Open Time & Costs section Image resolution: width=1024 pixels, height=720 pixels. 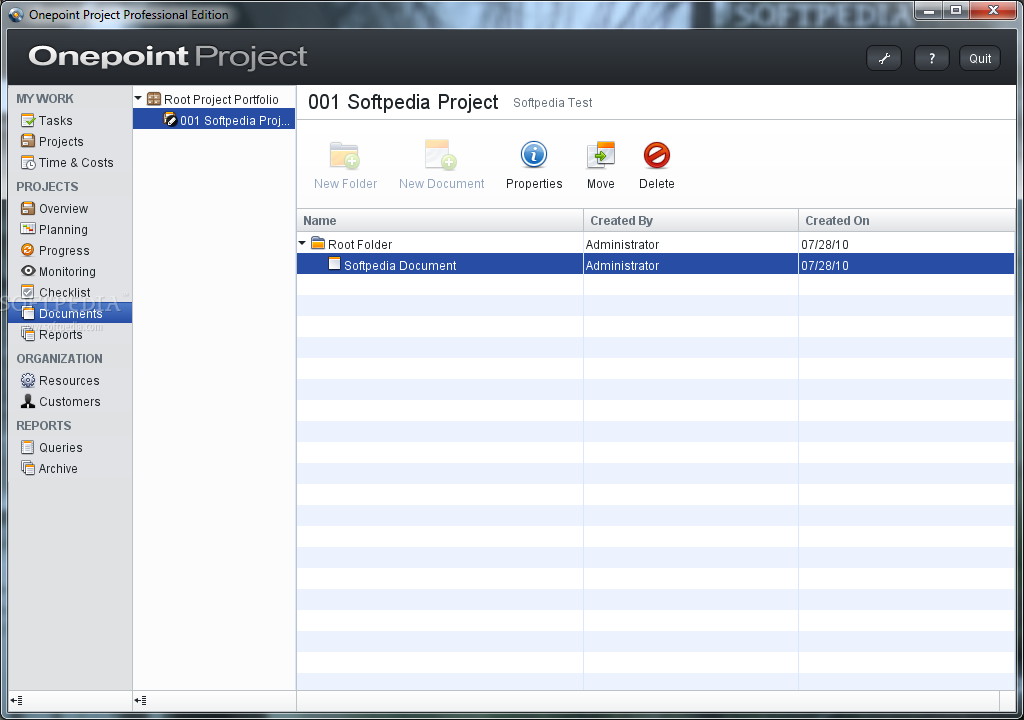(75, 163)
